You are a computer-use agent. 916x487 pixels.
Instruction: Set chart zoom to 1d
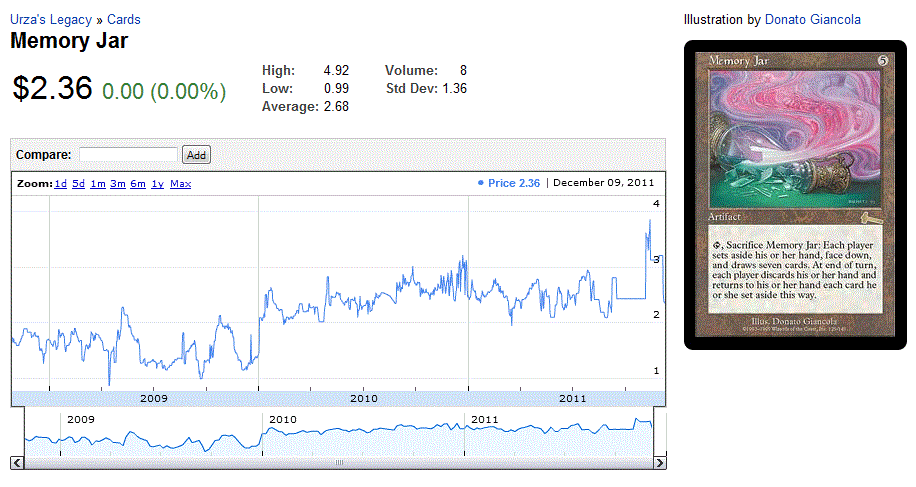61,184
